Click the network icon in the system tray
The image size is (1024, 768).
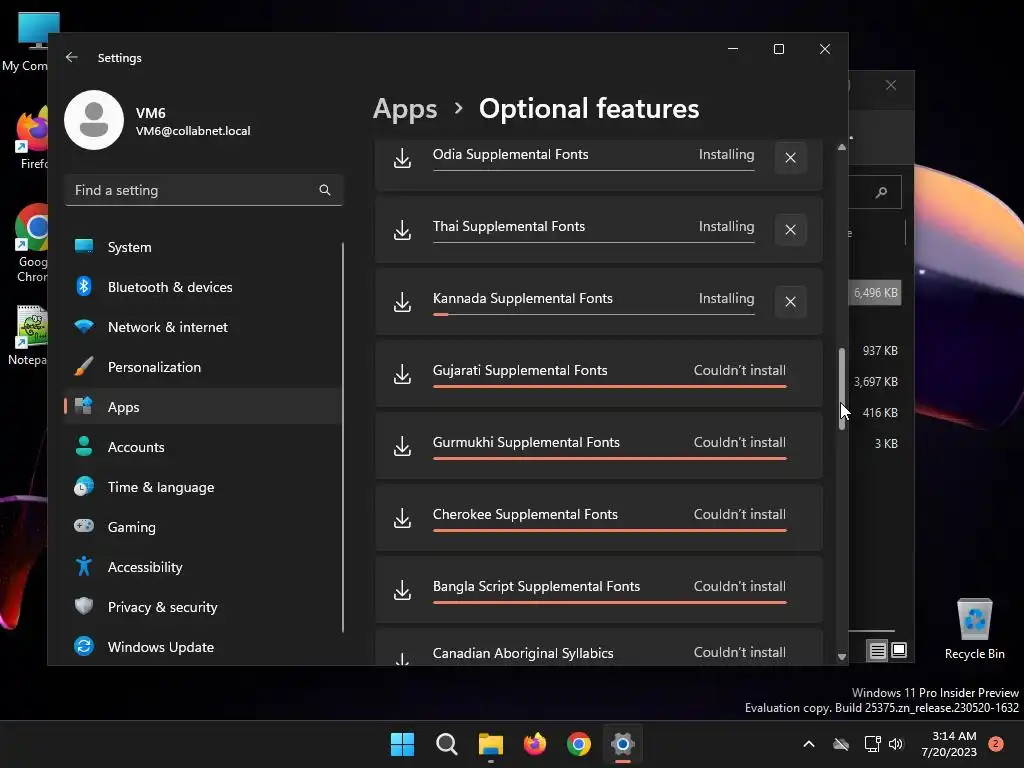[x=872, y=744]
